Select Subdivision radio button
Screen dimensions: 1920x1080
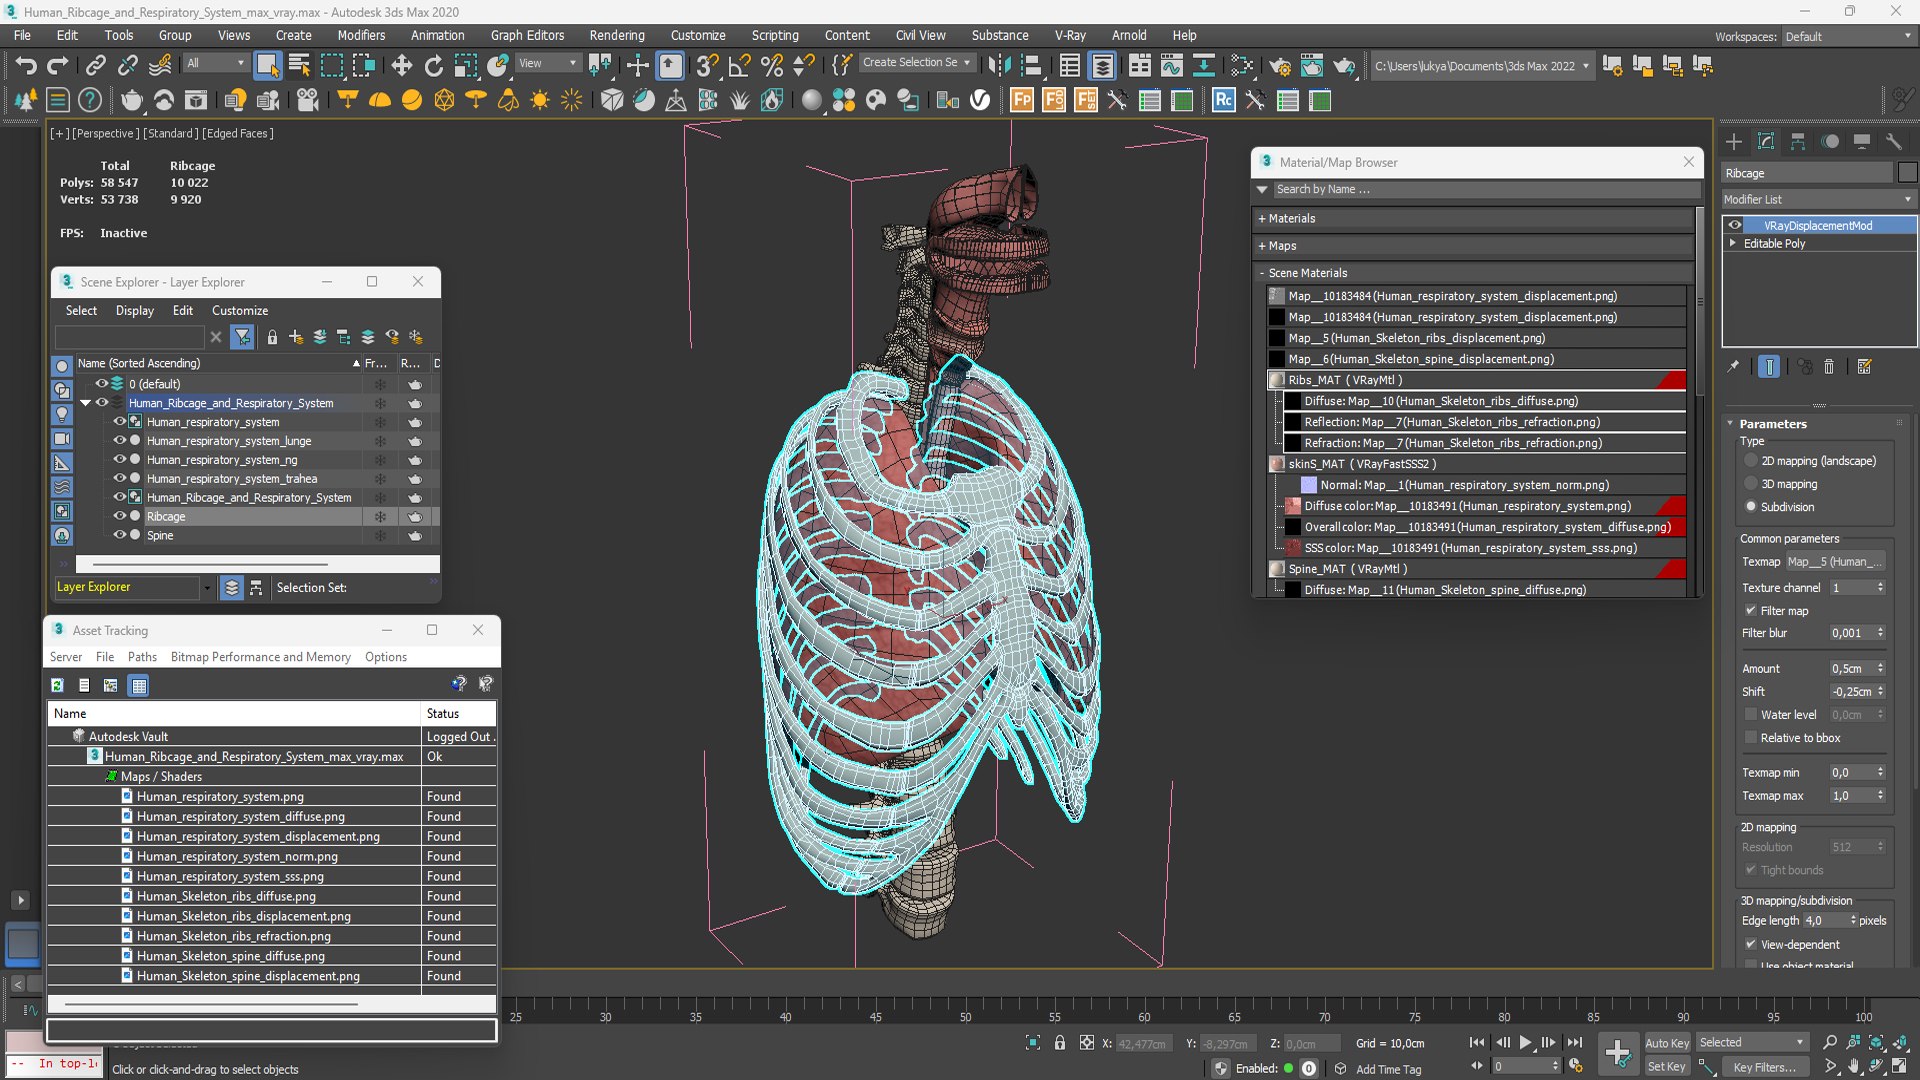[x=1751, y=507]
